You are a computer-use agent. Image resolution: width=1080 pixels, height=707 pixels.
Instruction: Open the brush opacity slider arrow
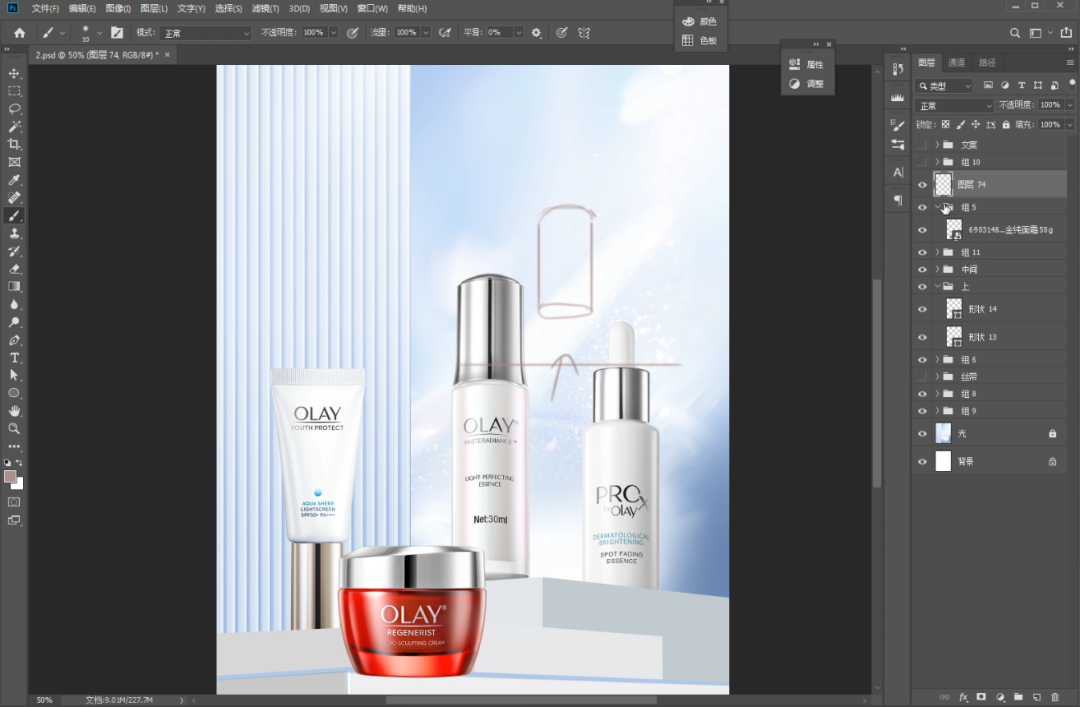[x=333, y=32]
